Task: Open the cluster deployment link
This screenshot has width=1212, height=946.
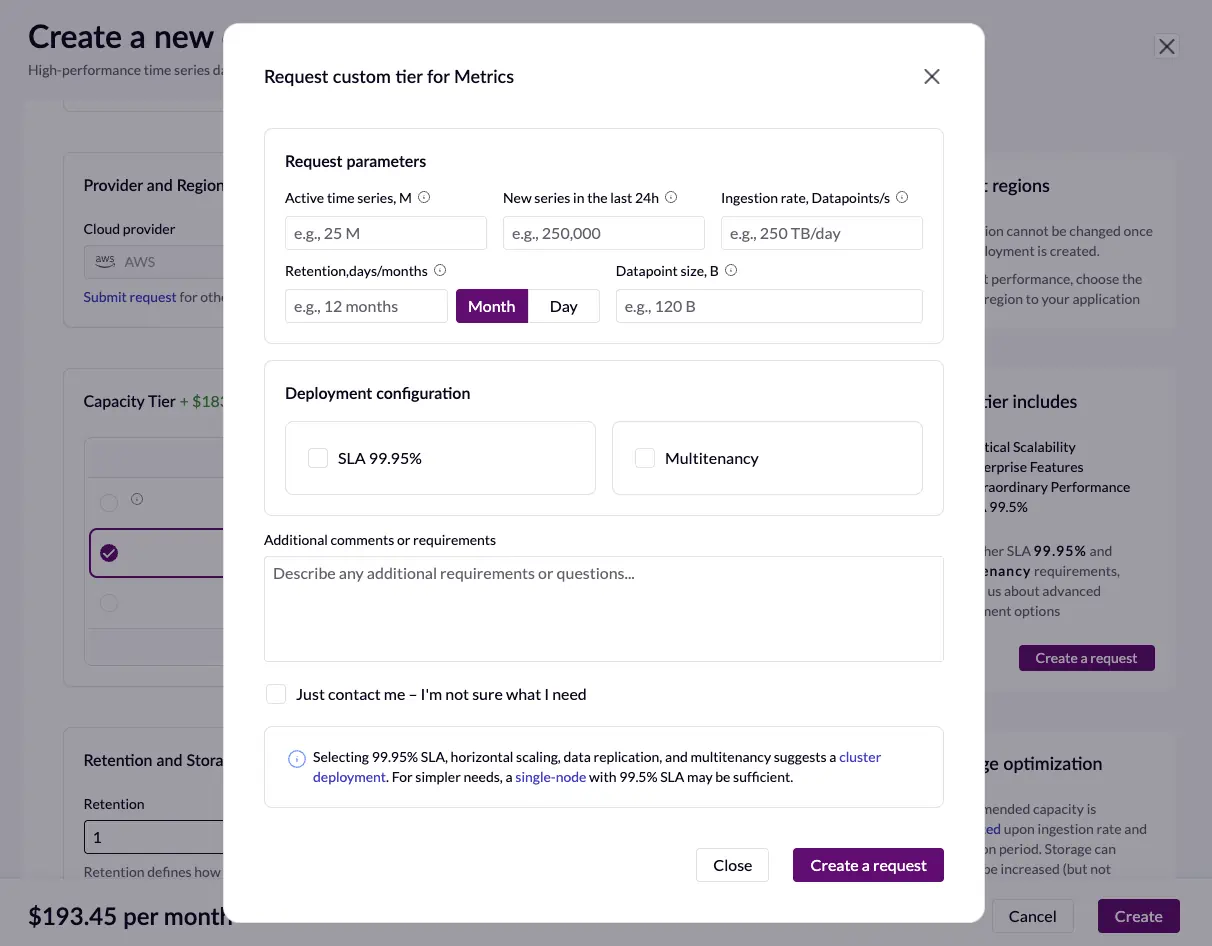Action: click(x=859, y=757)
